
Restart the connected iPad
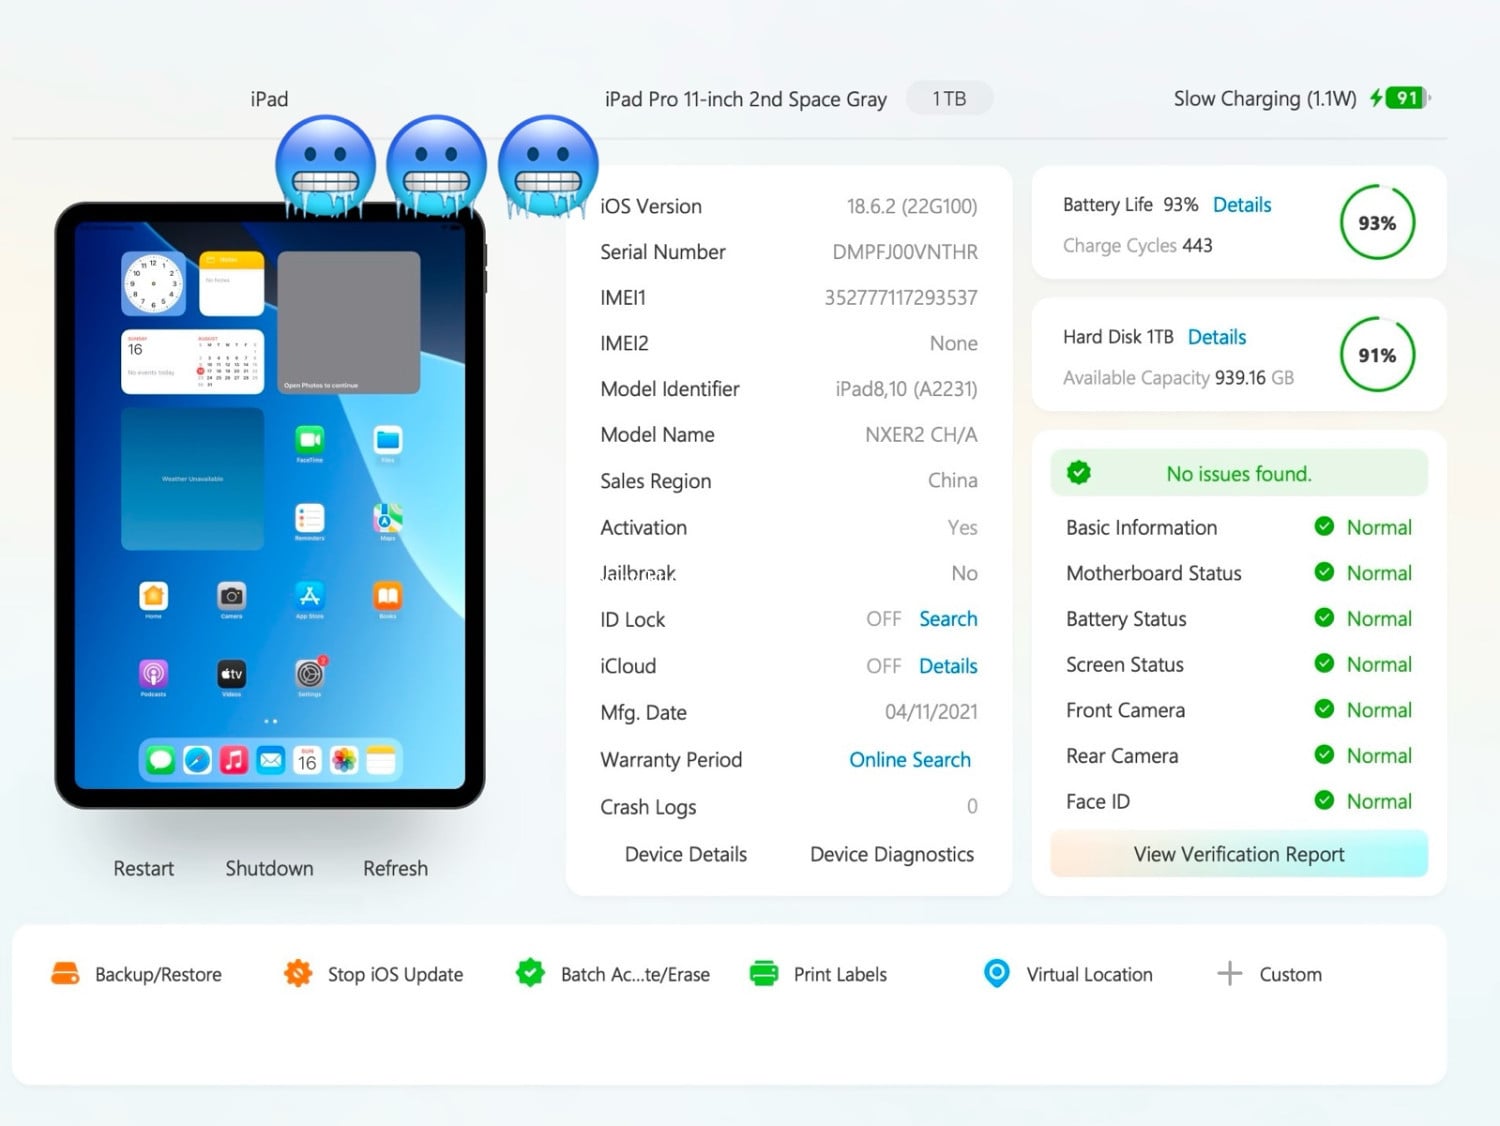tap(143, 868)
